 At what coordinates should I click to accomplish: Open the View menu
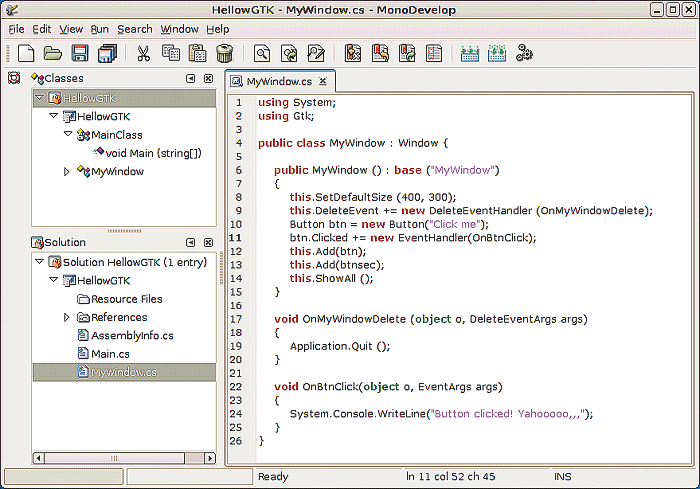[x=71, y=29]
